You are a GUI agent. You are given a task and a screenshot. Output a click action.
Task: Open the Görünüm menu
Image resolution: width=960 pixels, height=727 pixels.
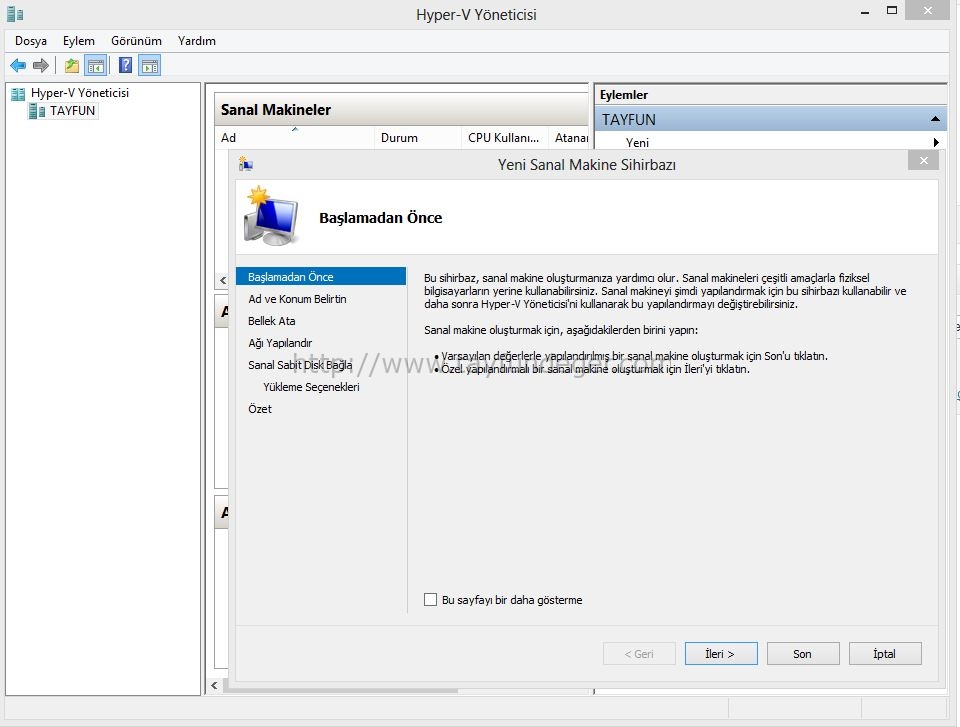(136, 40)
